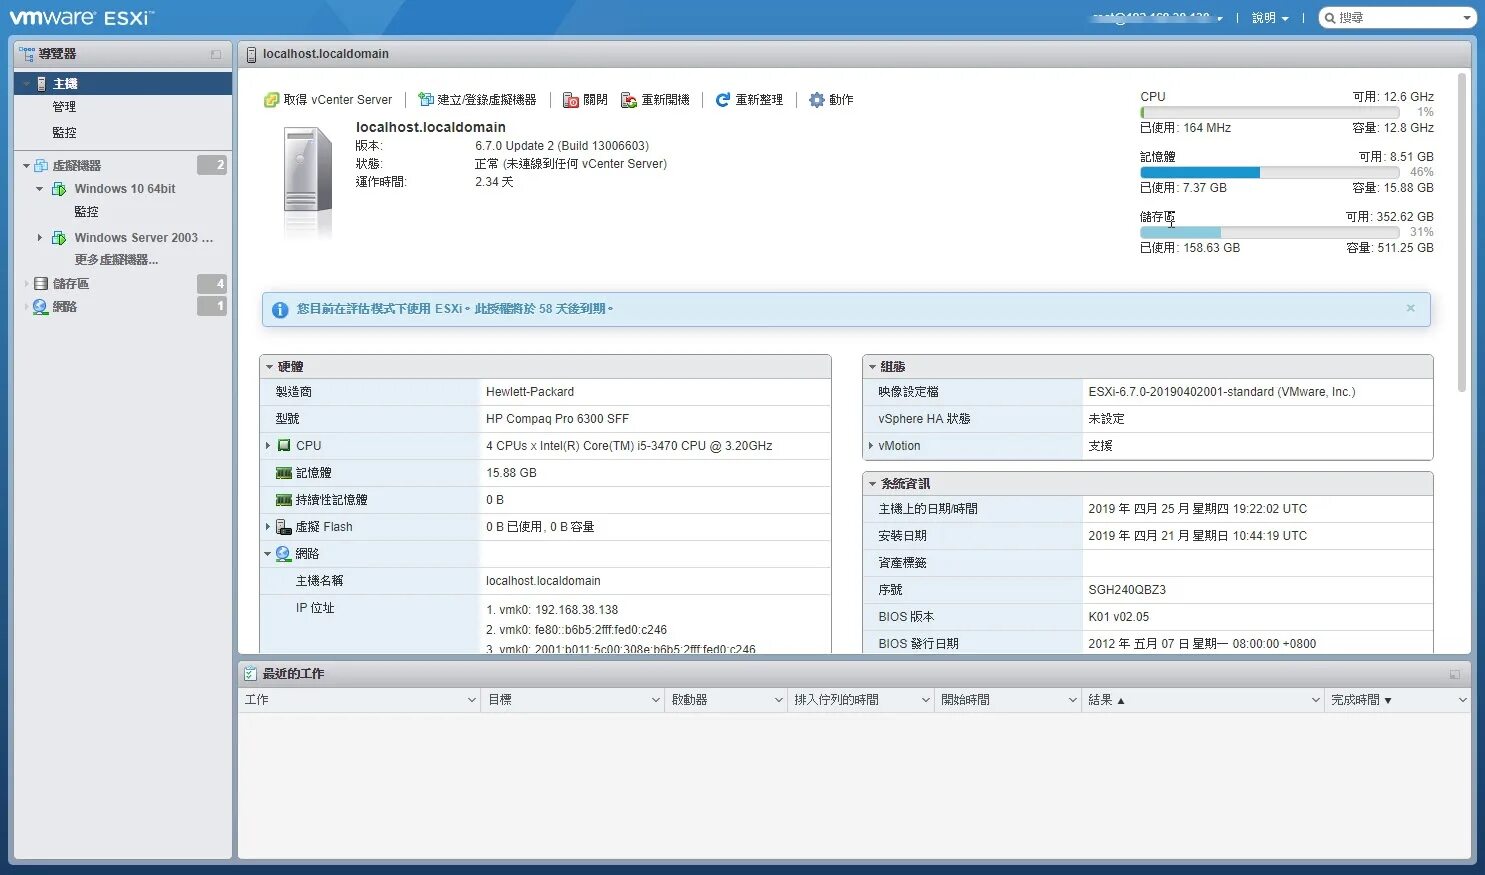Screen dimensions: 1485x875
Task: Open the Queued time column dropdown
Action: pyautogui.click(x=926, y=700)
